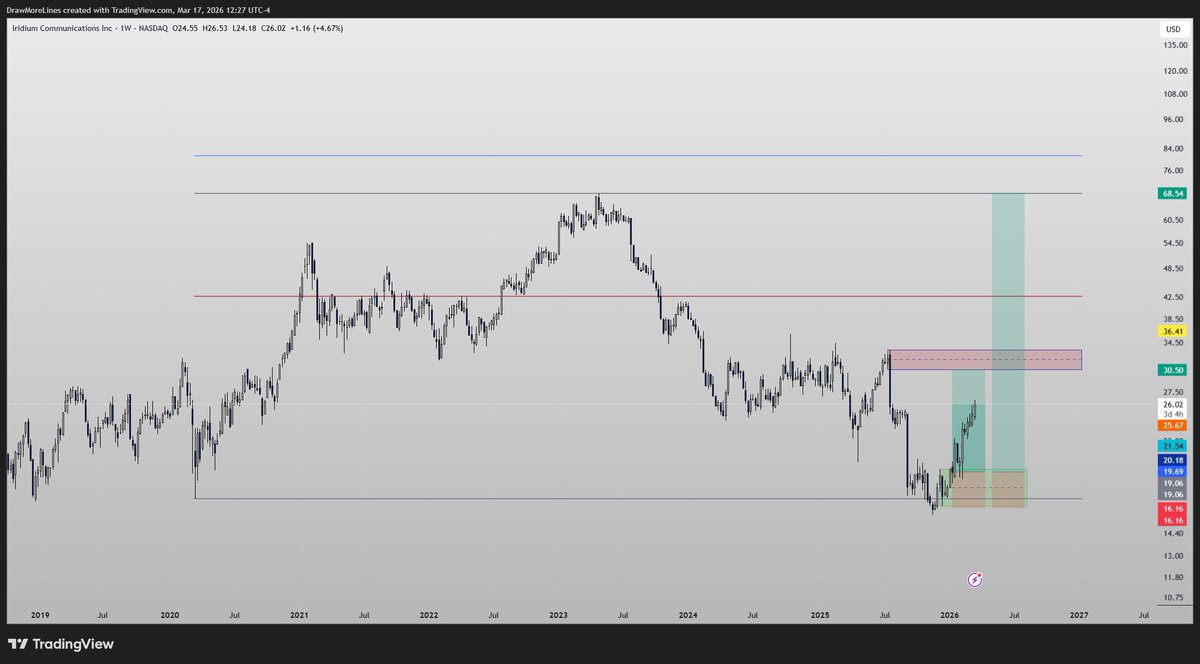Select the dark blue 20.18 price label

pyautogui.click(x=1173, y=460)
